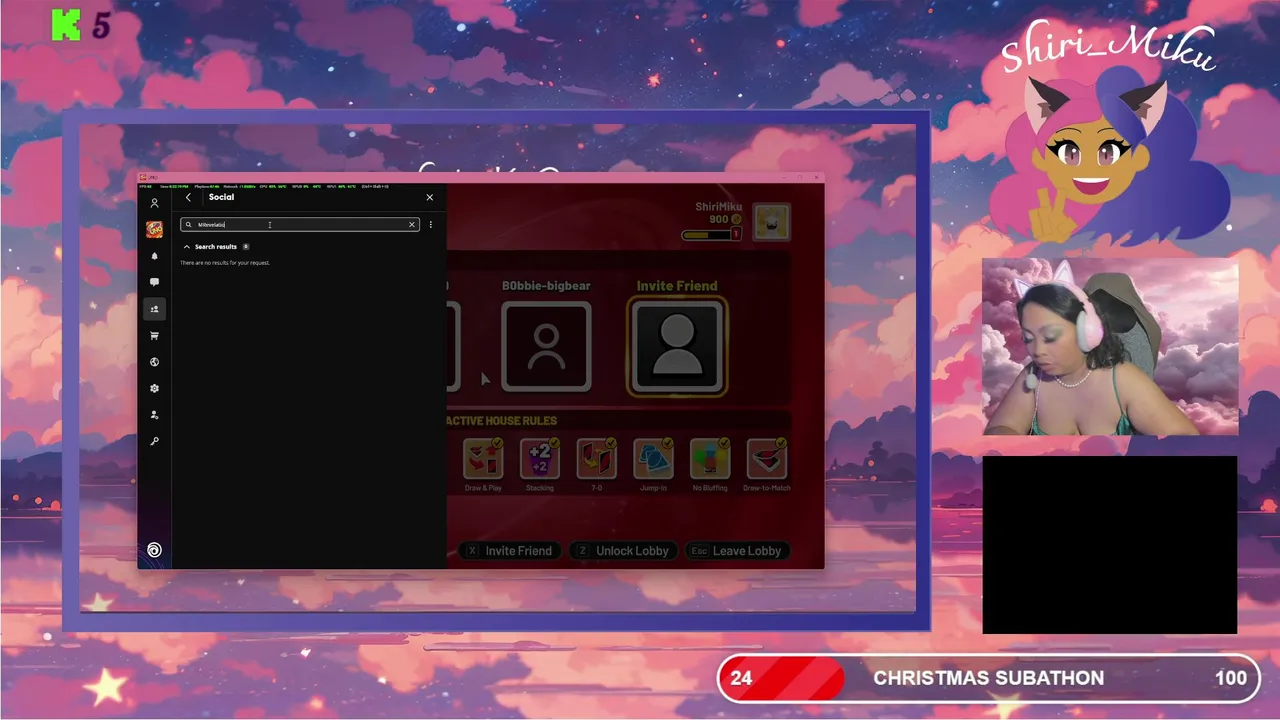
Task: Click the Search results count badge
Action: coord(246,247)
